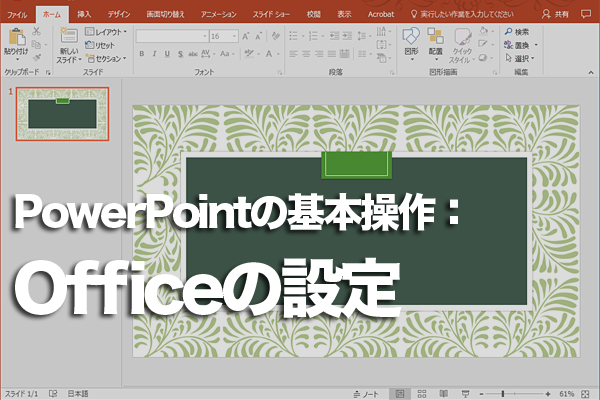
Task: Open the Replace (置換) dropdown arrow
Action: pos(536,45)
